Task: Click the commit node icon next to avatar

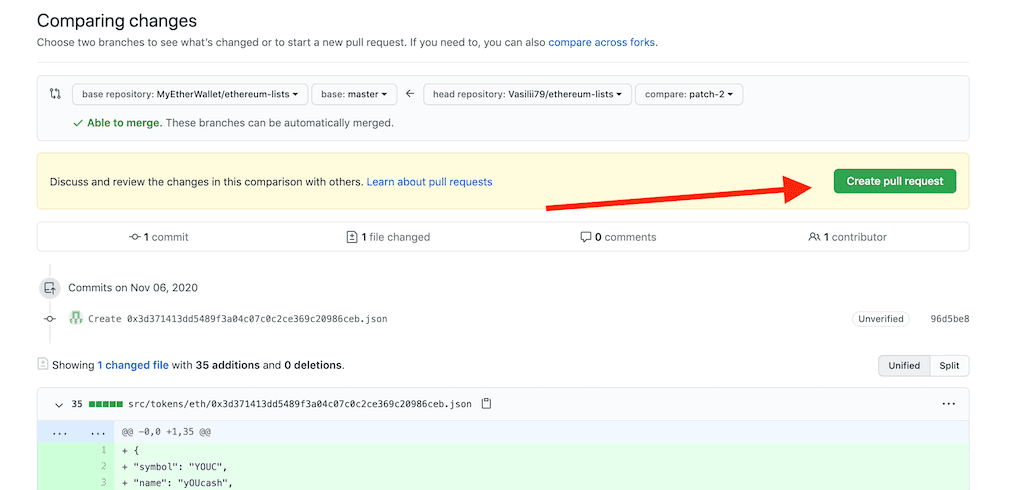Action: click(x=50, y=319)
